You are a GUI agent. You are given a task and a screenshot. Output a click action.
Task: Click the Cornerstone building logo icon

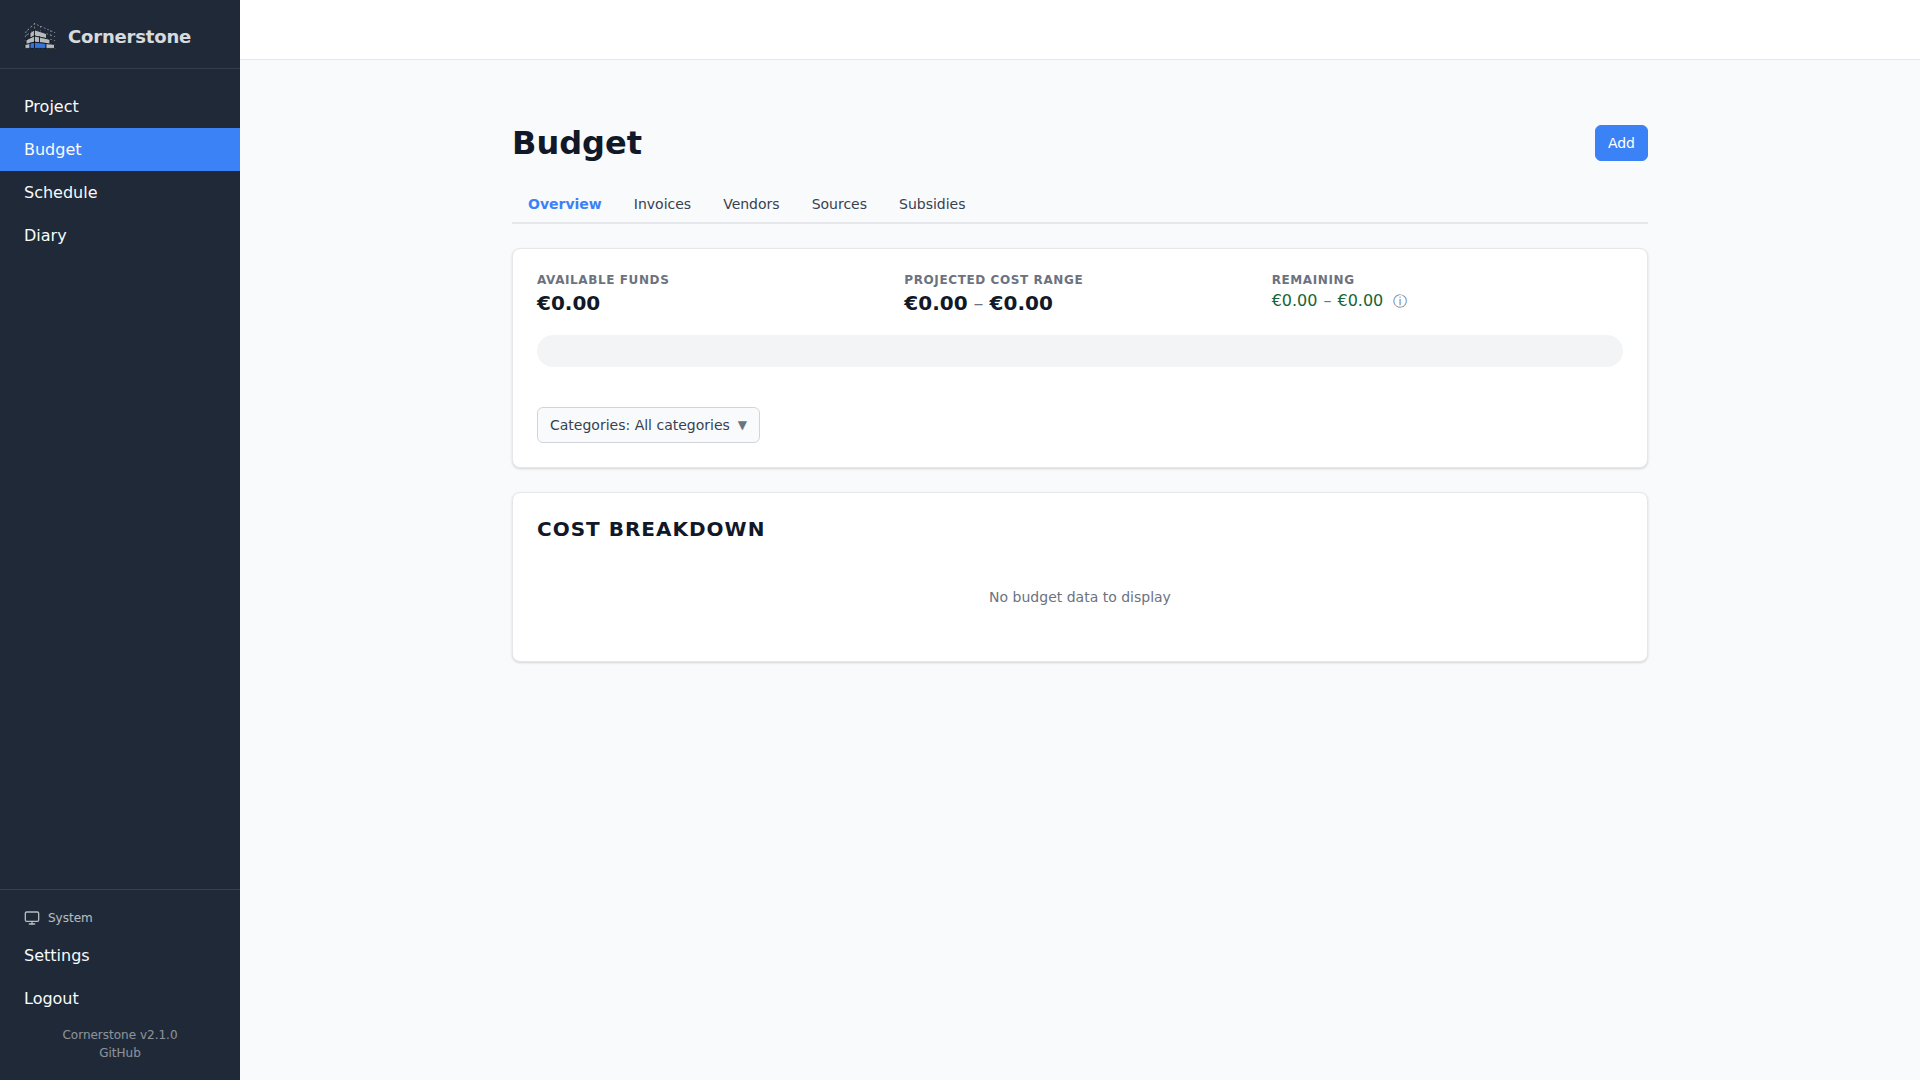click(x=39, y=35)
